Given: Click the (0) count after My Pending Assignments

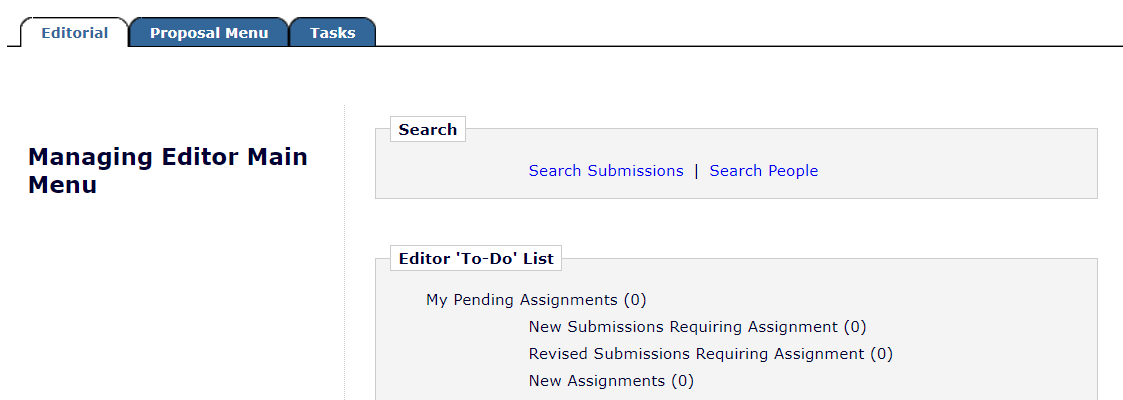Looking at the screenshot, I should coord(635,300).
